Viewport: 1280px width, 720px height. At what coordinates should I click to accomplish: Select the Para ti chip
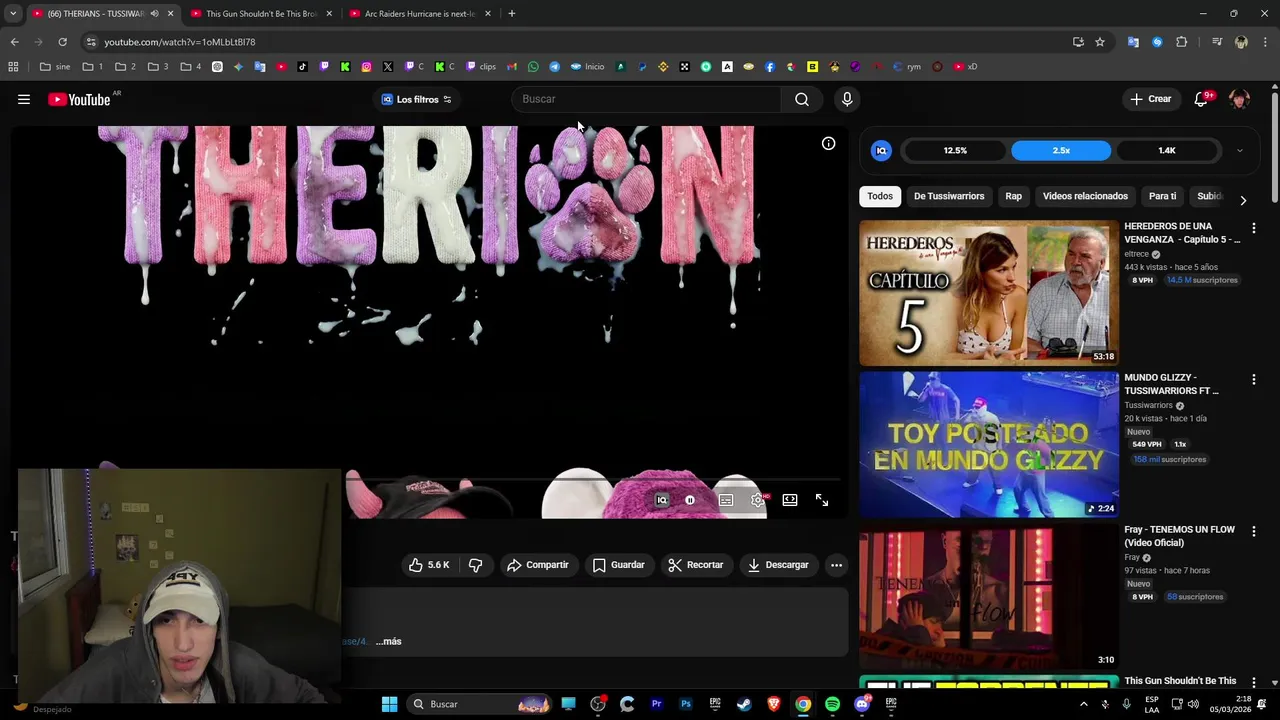coord(1162,196)
